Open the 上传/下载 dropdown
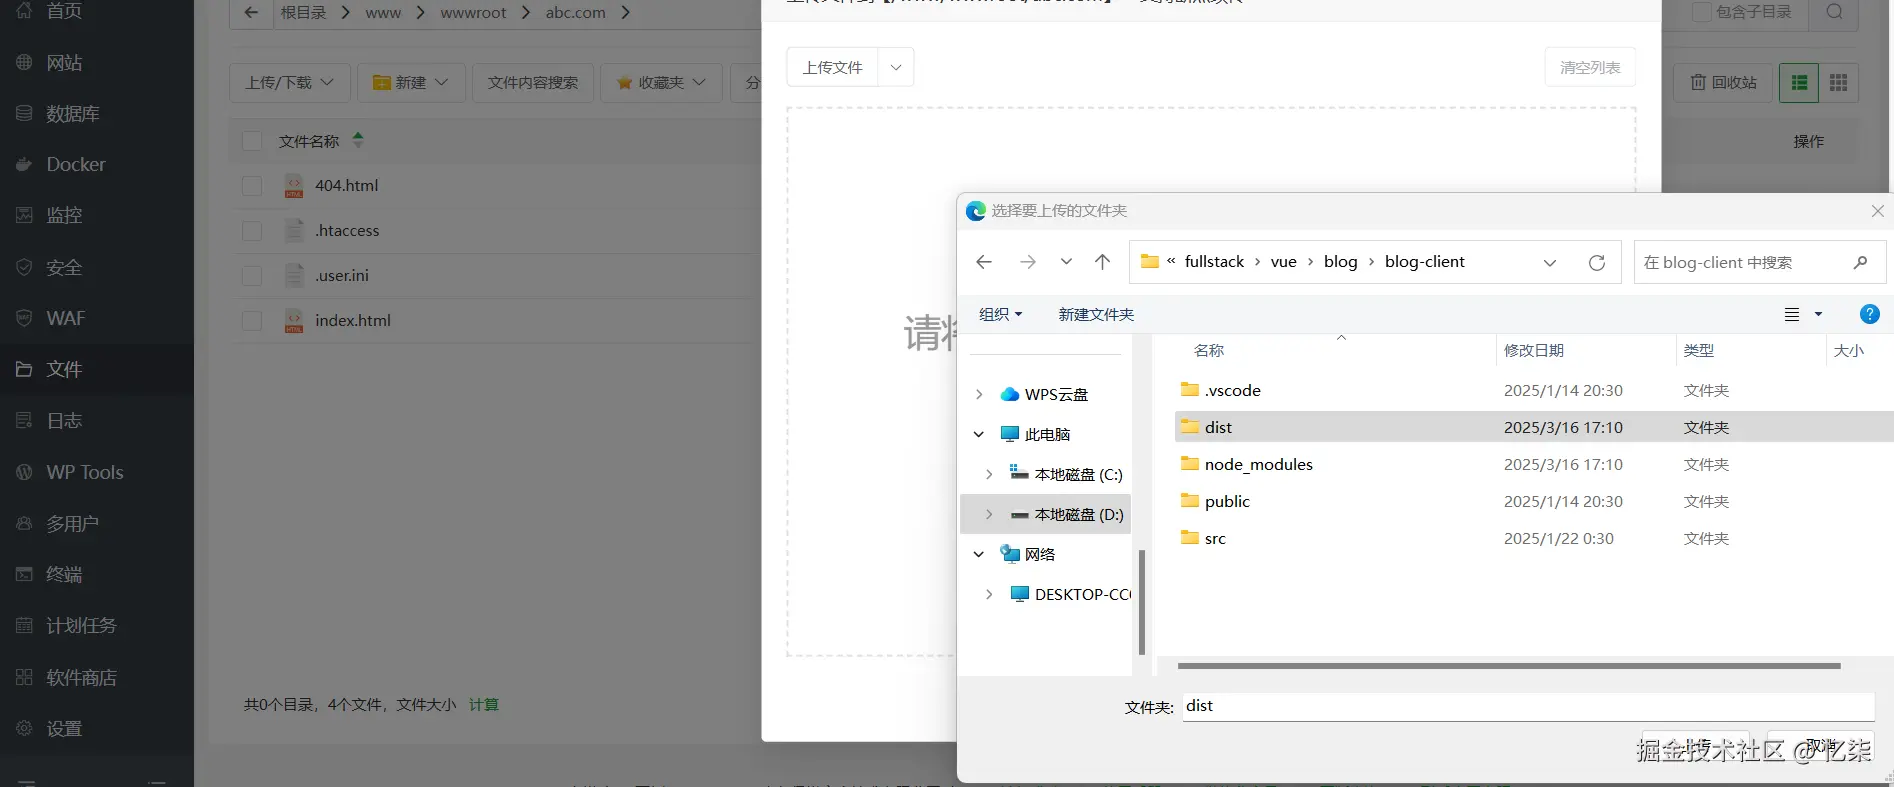The width and height of the screenshot is (1894, 787). coord(290,83)
